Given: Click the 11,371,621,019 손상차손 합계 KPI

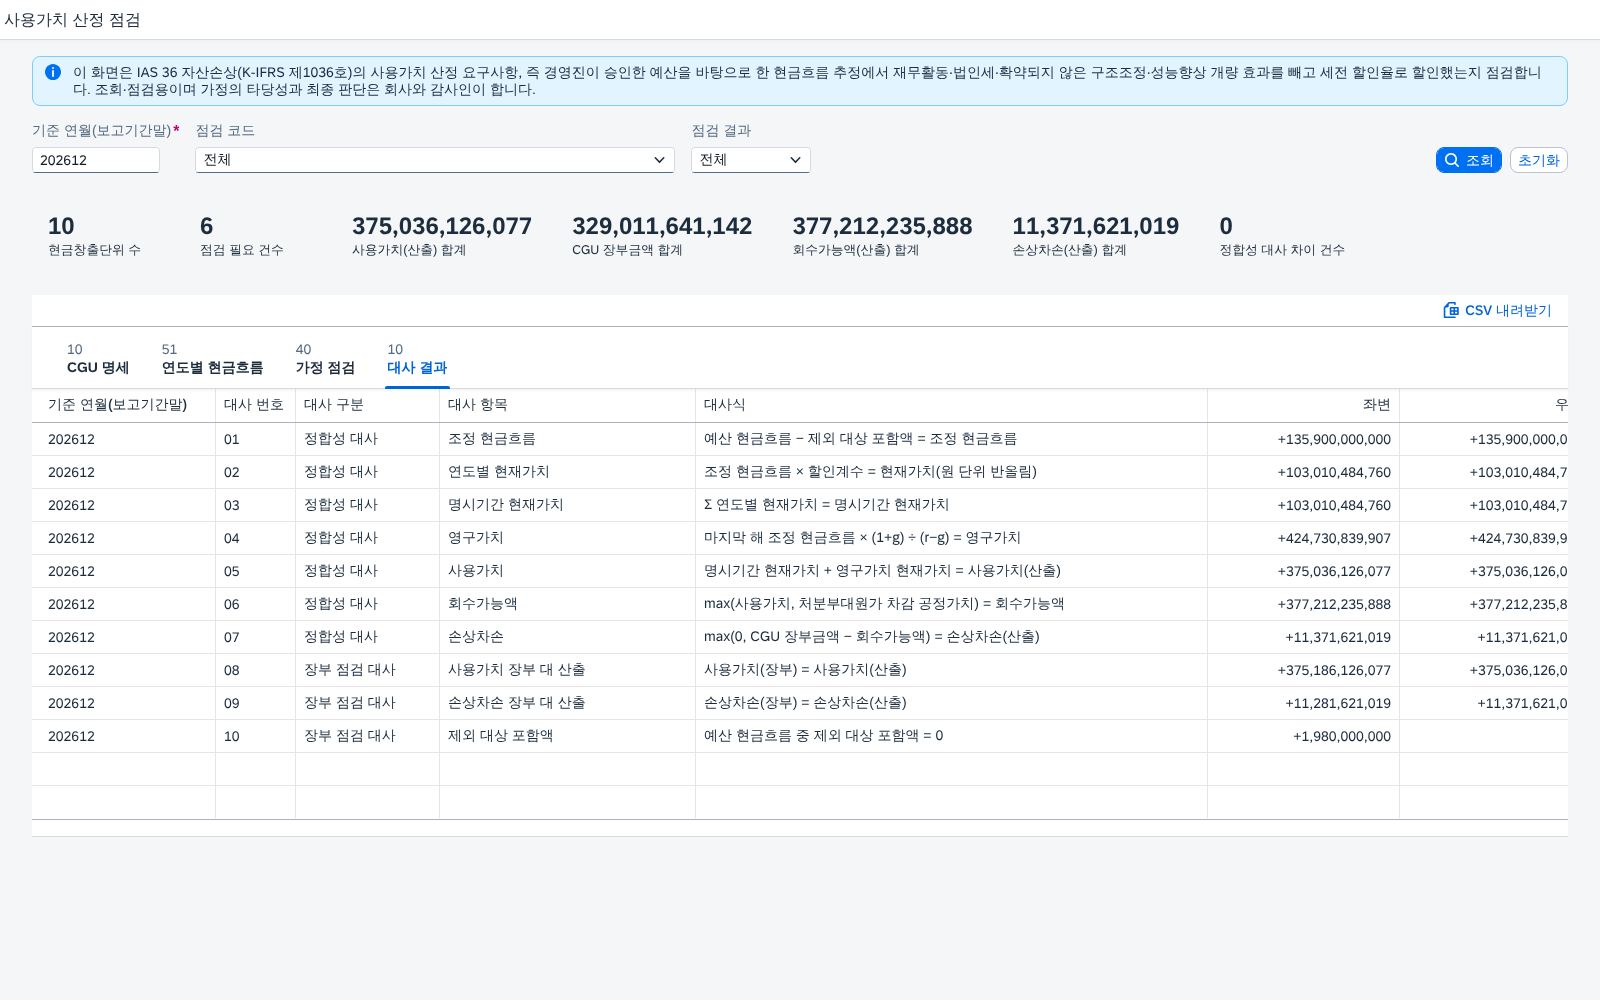Looking at the screenshot, I should coord(1095,227).
